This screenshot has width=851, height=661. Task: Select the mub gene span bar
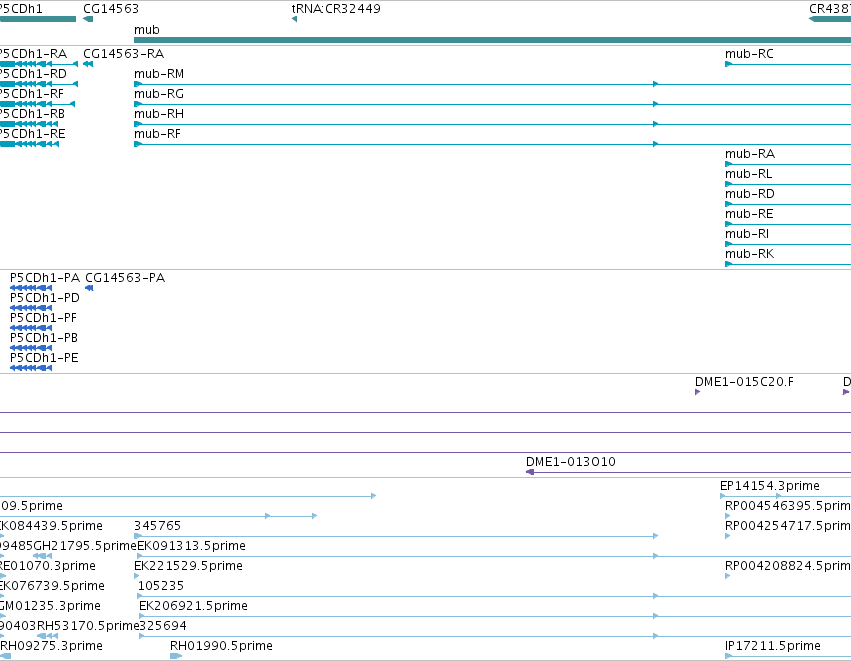pyautogui.click(x=492, y=40)
